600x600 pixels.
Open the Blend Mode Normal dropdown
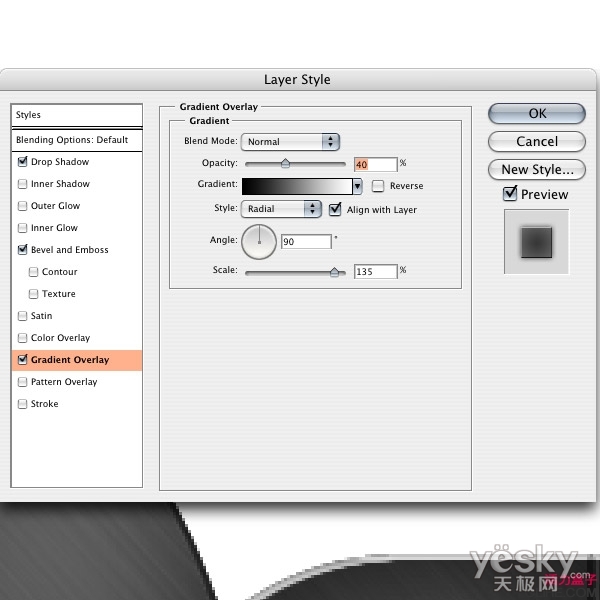pos(290,142)
